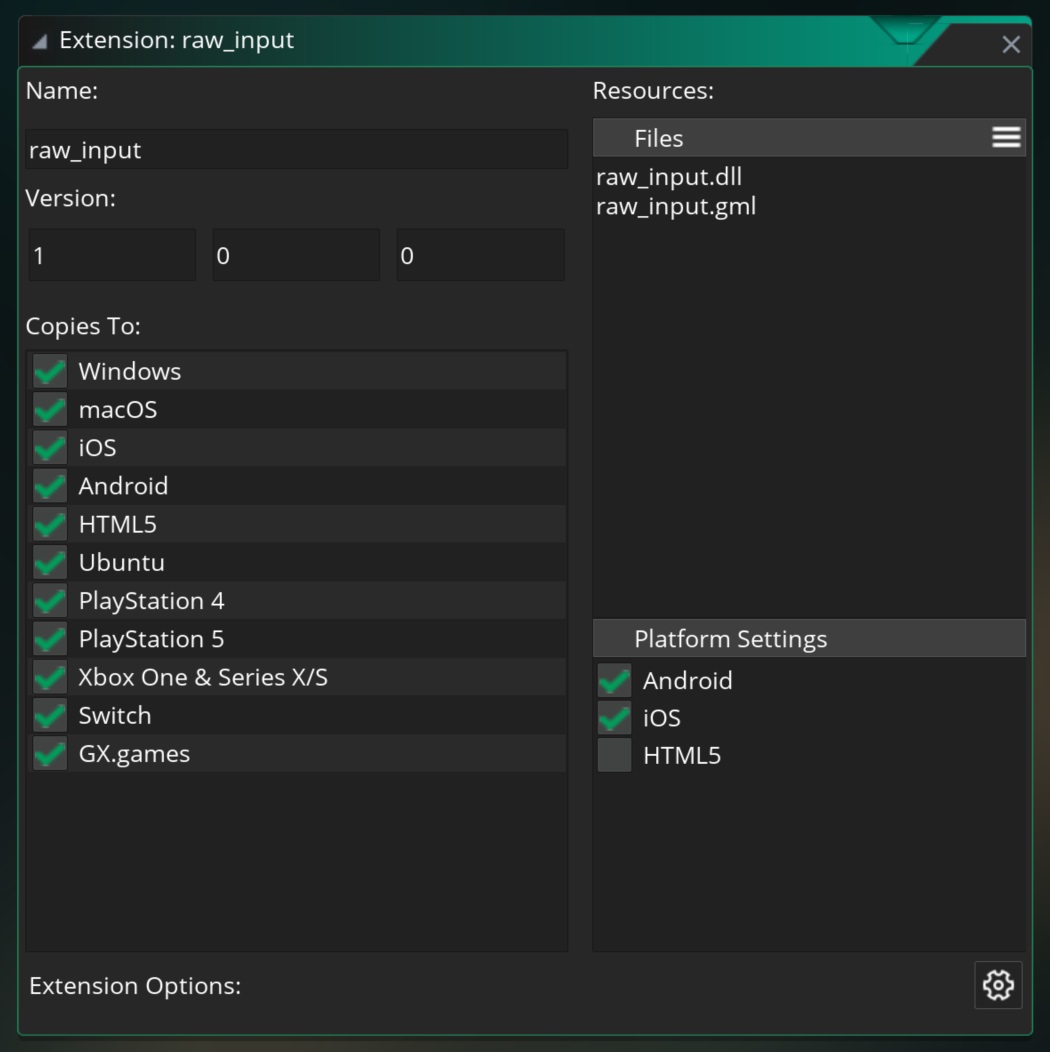Image resolution: width=1050 pixels, height=1052 pixels.
Task: Toggle the macOS copies-to checkbox
Action: (x=49, y=410)
